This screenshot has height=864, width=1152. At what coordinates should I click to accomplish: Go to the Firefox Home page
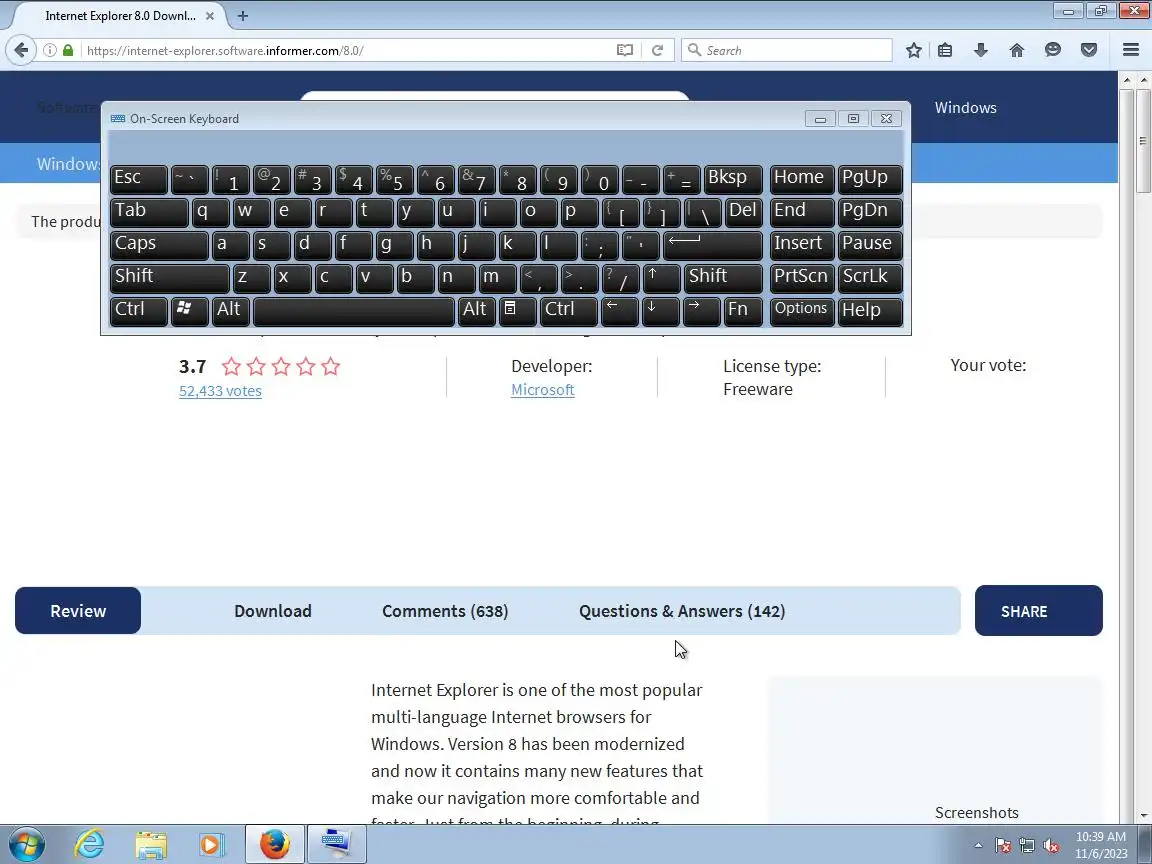[x=1017, y=50]
